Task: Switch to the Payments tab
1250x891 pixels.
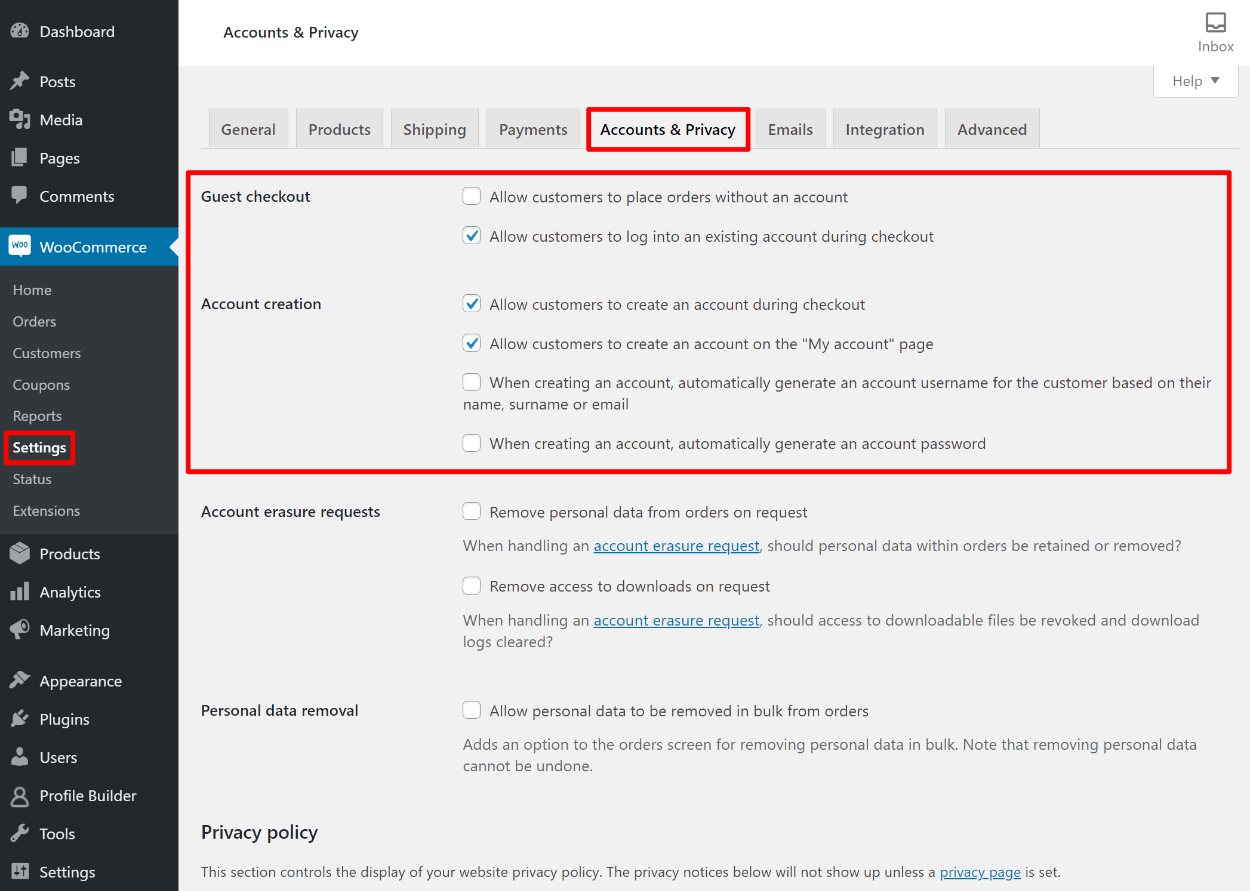Action: pyautogui.click(x=533, y=130)
